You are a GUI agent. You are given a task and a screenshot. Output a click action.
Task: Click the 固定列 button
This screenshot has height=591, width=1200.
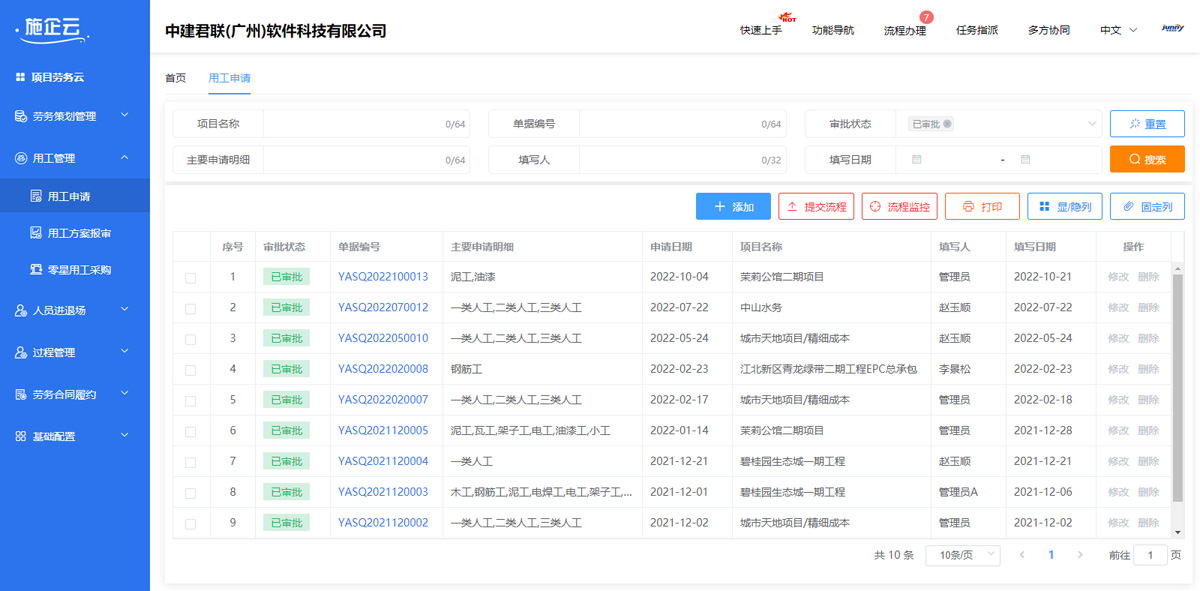[x=1147, y=207]
